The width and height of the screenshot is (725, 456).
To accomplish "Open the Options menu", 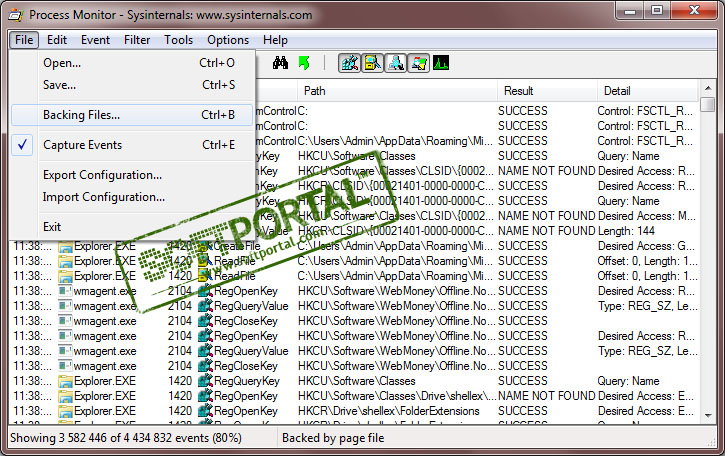I will [228, 40].
